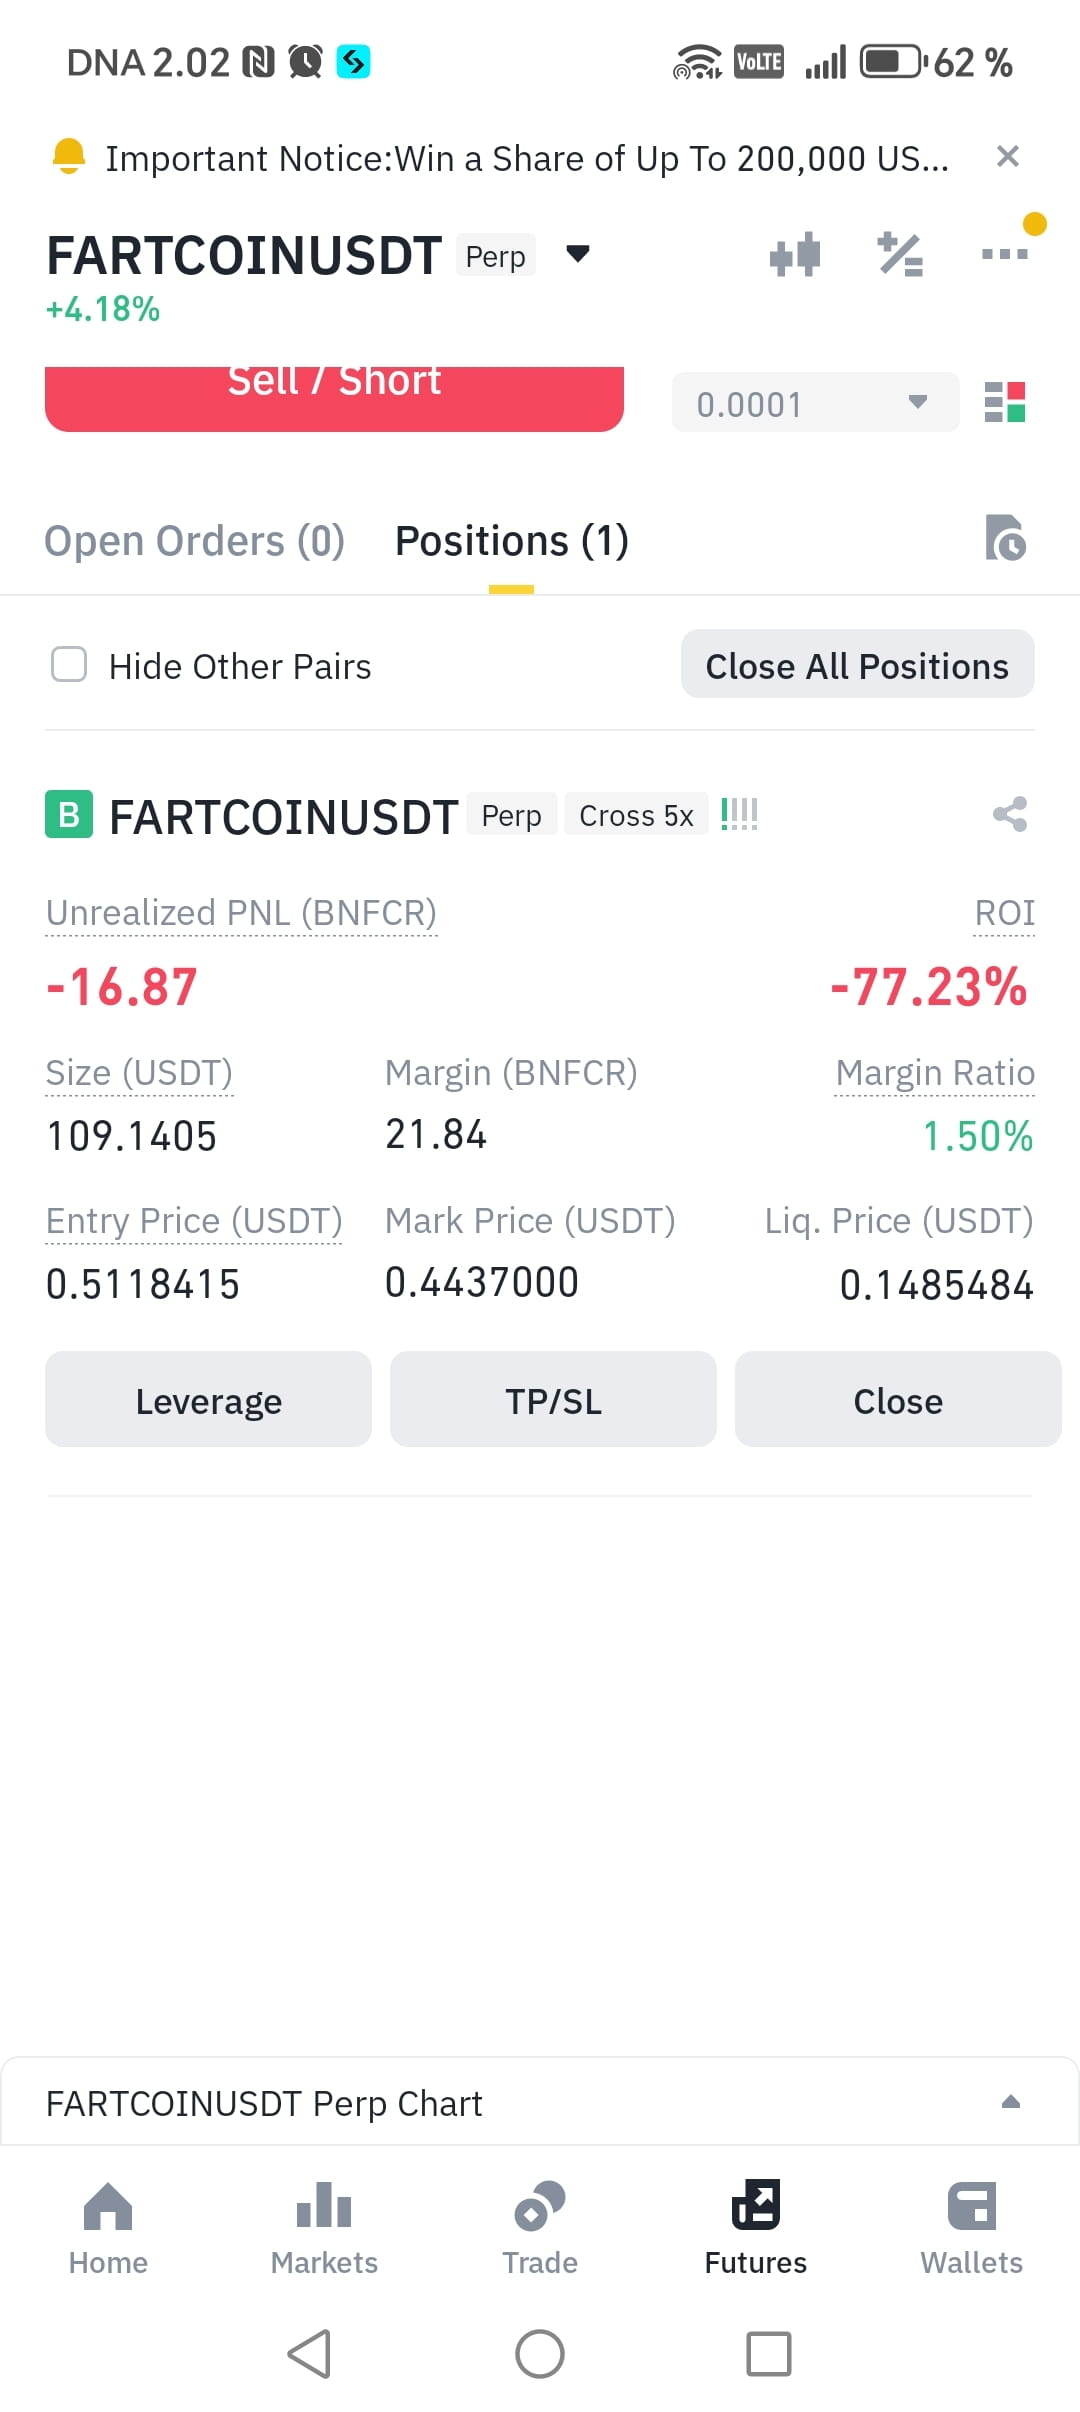Tap the notice bell icon
The height and width of the screenshot is (2412, 1080).
[69, 157]
